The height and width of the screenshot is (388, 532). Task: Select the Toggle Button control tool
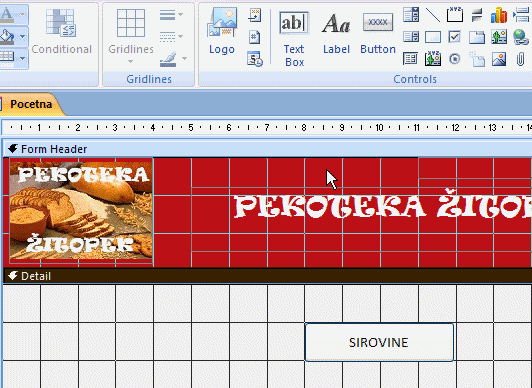pyautogui.click(x=476, y=15)
